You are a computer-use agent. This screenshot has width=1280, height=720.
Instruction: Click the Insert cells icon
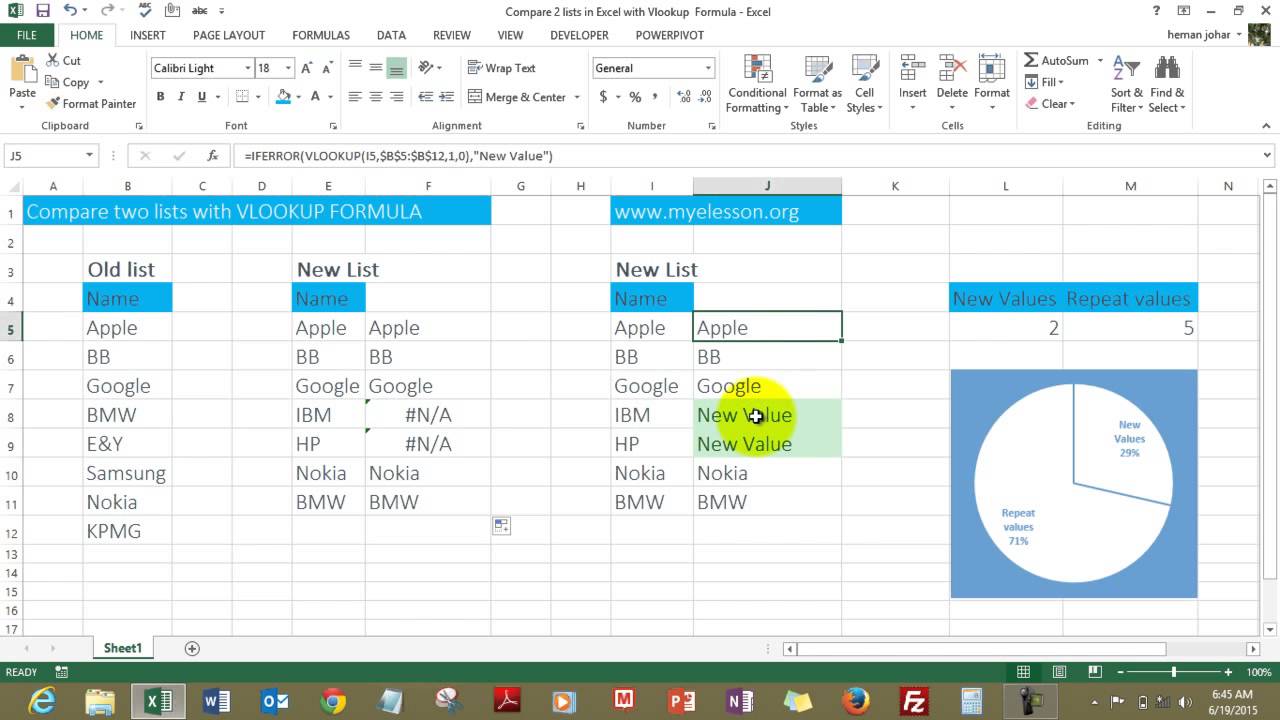click(912, 69)
